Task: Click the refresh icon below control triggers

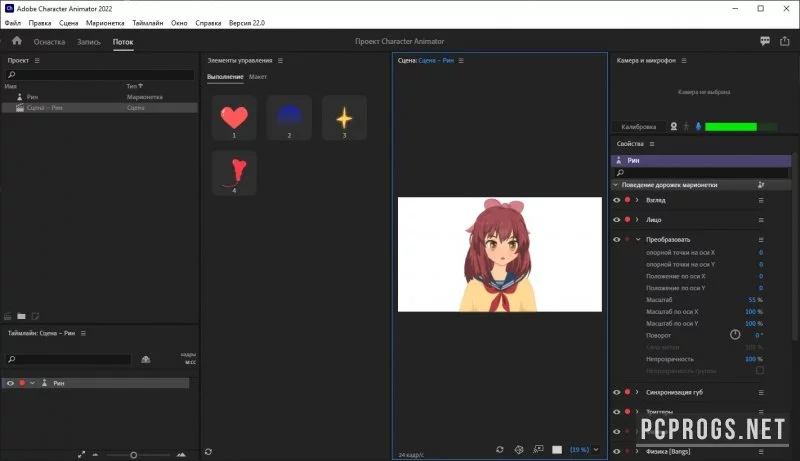Action: tap(208, 452)
